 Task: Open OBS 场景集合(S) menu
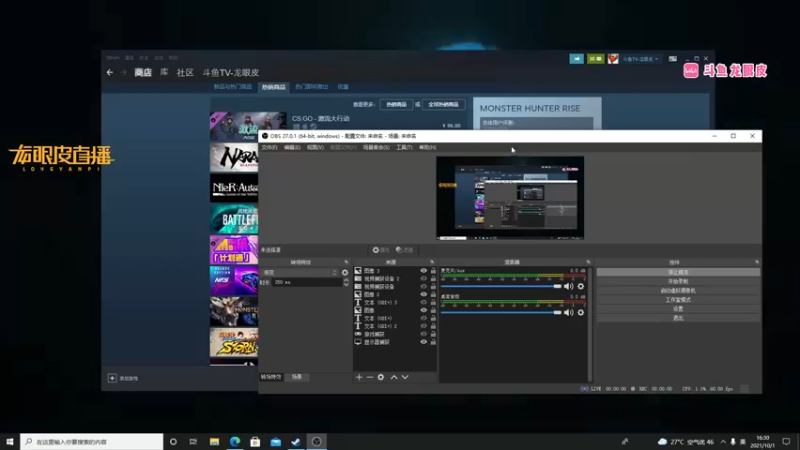coord(376,147)
